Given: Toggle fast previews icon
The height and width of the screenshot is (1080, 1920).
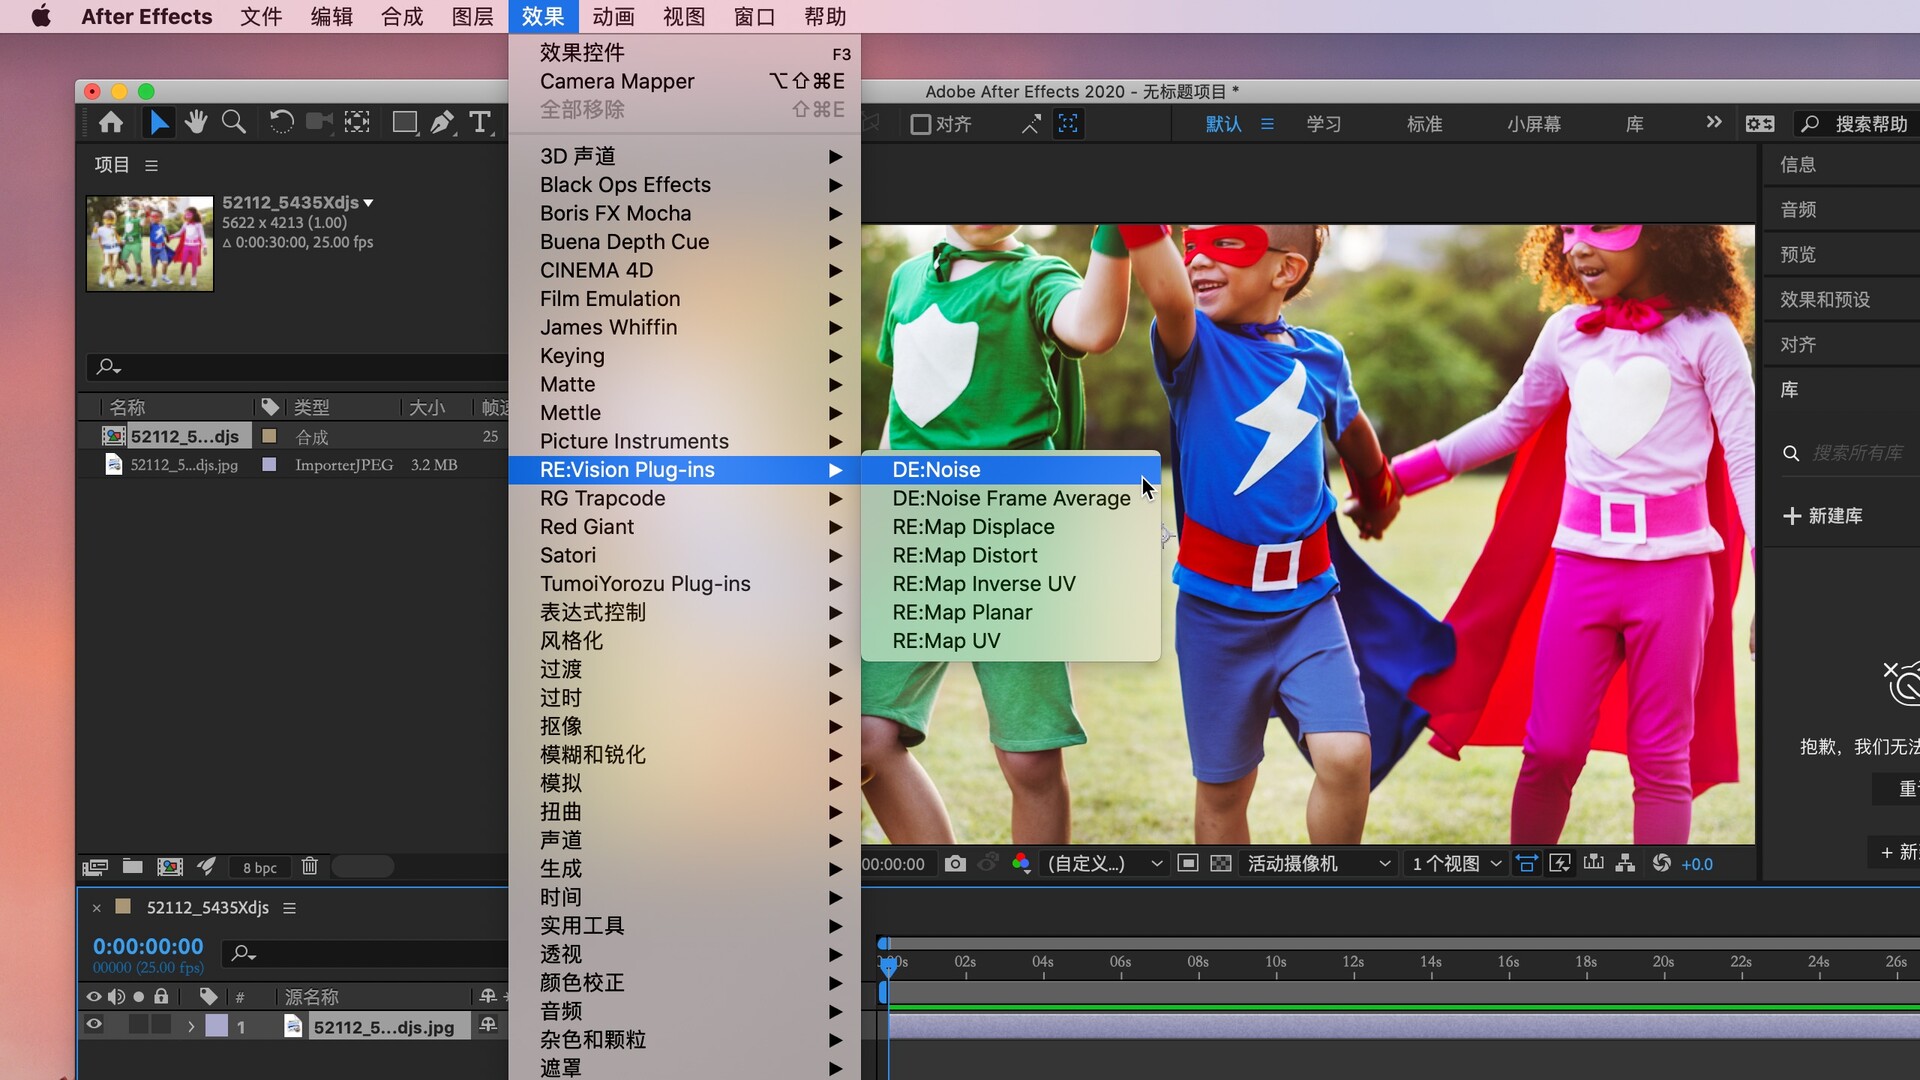Looking at the screenshot, I should click(x=1560, y=863).
